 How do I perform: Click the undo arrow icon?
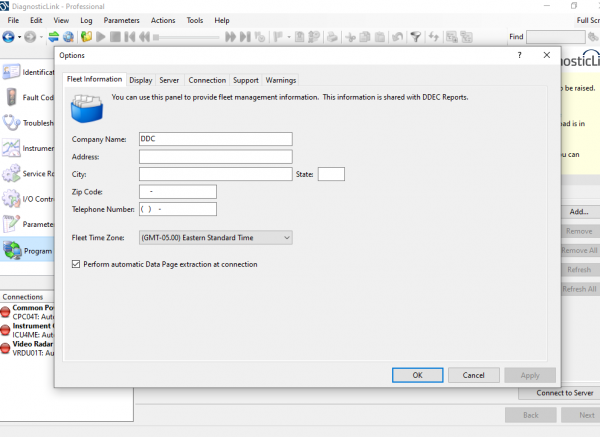[398, 37]
